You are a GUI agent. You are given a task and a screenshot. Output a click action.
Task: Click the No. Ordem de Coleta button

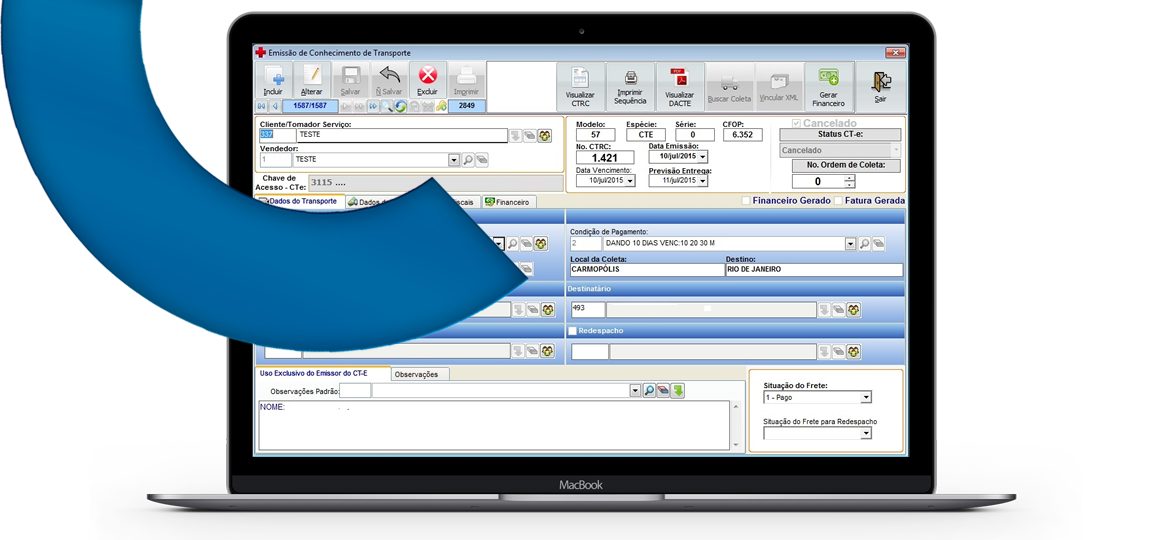[x=846, y=166]
